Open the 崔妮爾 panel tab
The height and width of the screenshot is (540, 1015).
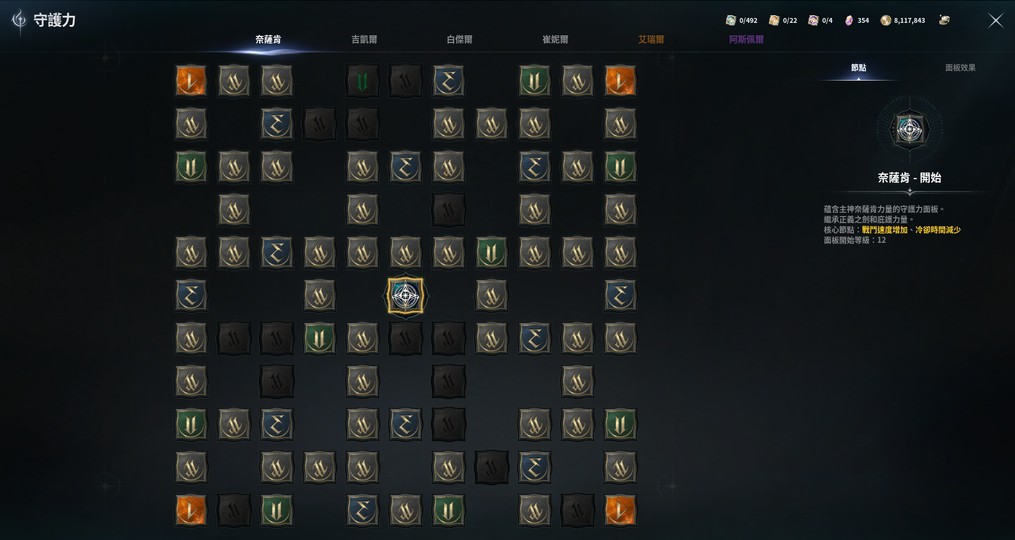tap(555, 39)
